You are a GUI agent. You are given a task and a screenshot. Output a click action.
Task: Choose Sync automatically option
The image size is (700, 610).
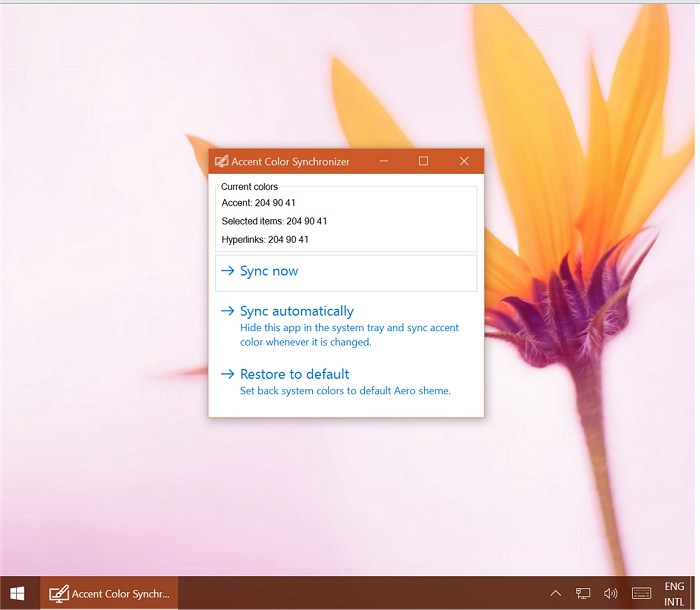[346, 326]
